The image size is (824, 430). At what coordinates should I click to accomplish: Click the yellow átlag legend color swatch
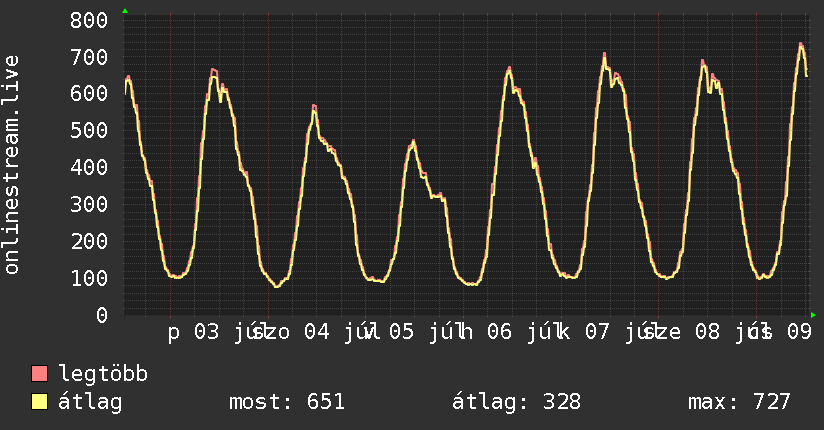coord(39,402)
